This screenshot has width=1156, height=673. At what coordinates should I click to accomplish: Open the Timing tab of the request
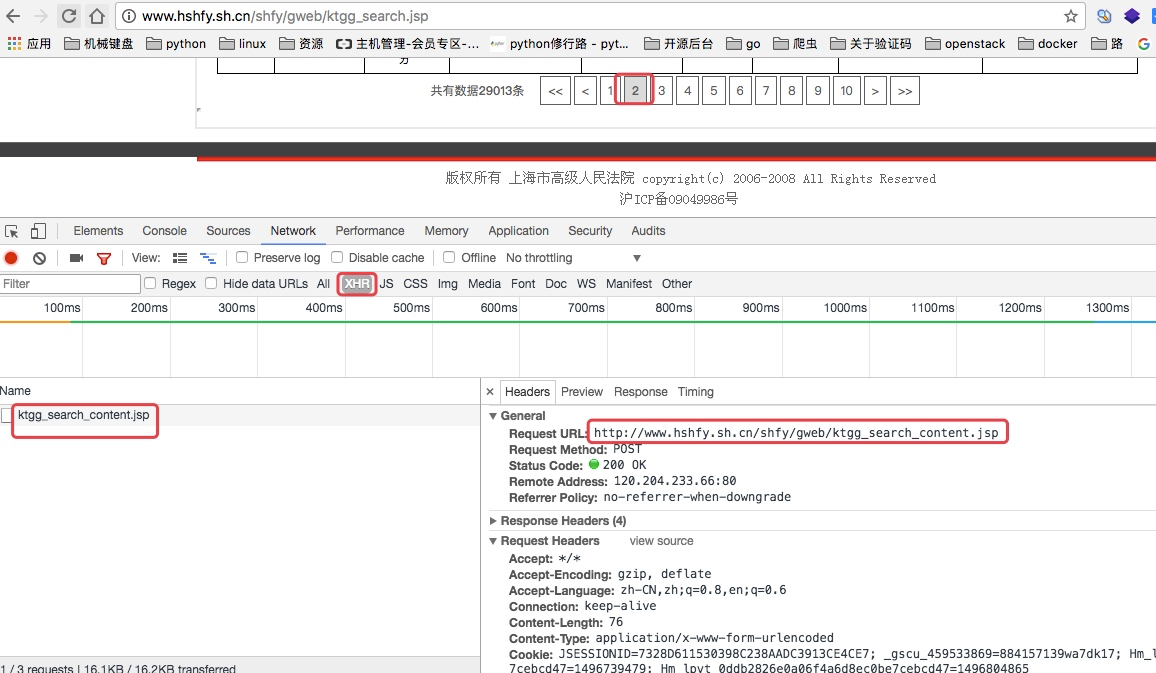pos(695,392)
